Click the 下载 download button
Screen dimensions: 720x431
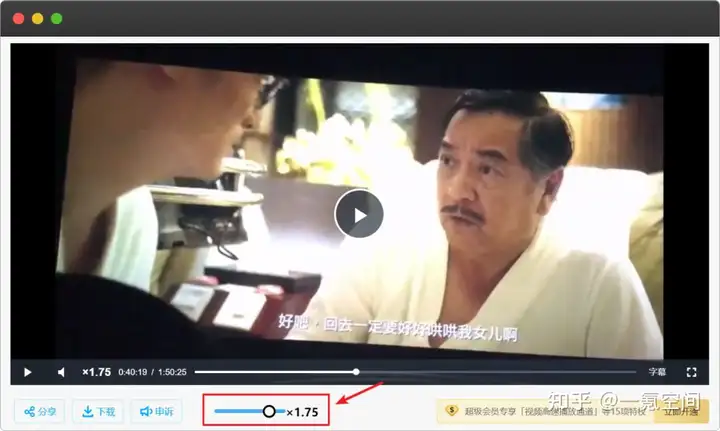[x=98, y=411]
